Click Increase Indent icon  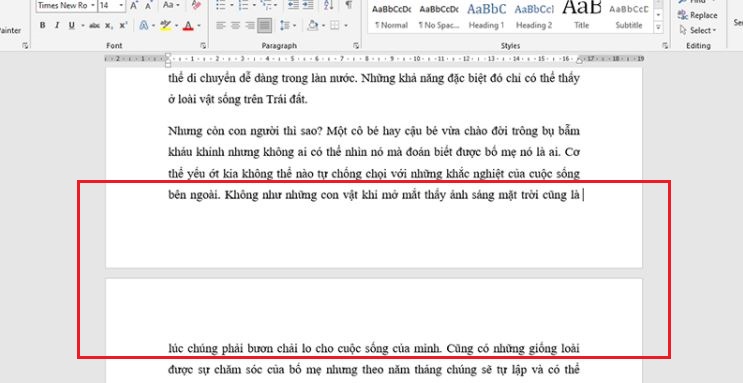pyautogui.click(x=308, y=5)
